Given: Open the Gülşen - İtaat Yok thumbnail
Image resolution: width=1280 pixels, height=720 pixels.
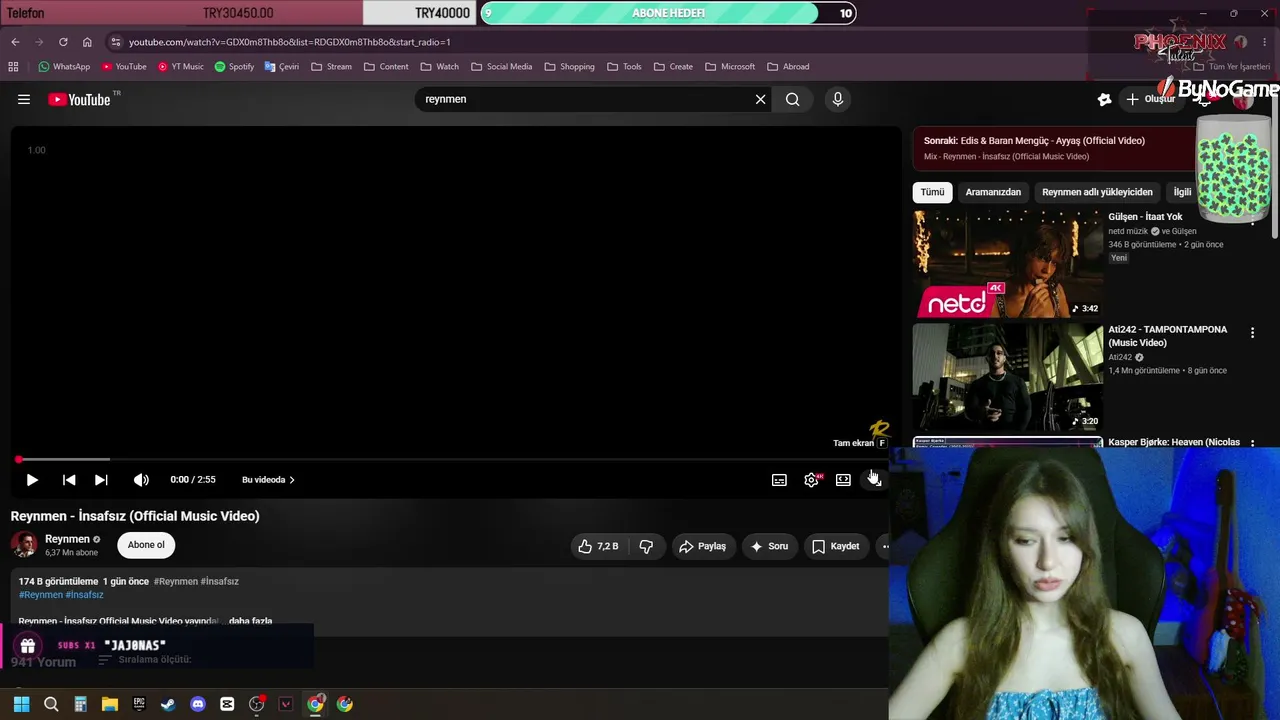Looking at the screenshot, I should click(1008, 264).
